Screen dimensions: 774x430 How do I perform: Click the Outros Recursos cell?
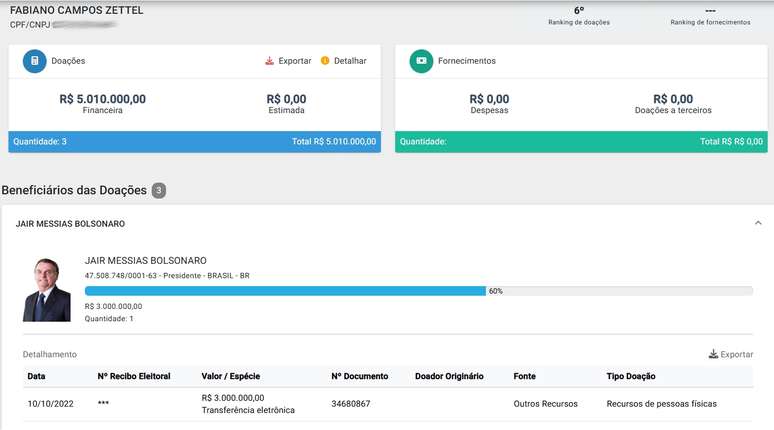[545, 404]
